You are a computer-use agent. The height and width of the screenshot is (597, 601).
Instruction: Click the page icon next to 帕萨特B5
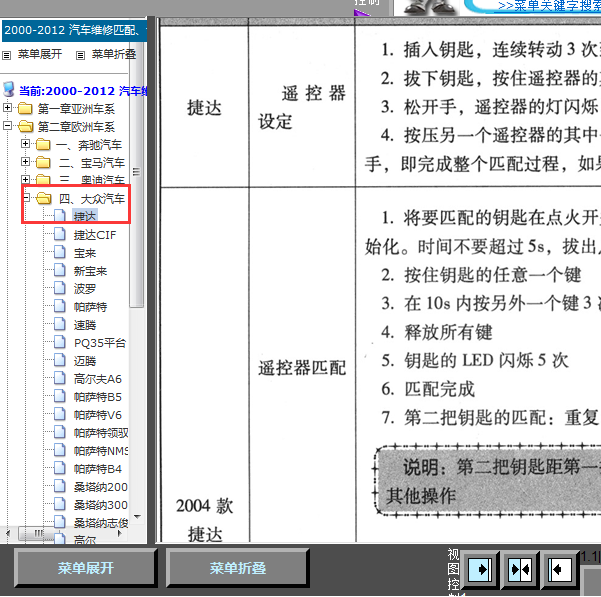60,396
